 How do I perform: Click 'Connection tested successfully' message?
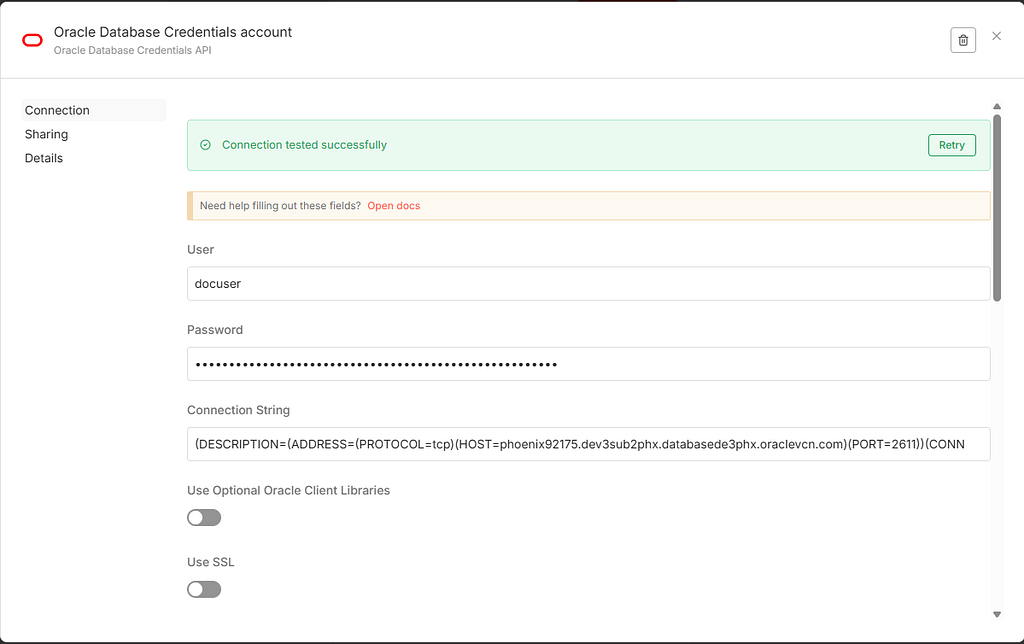[304, 145]
